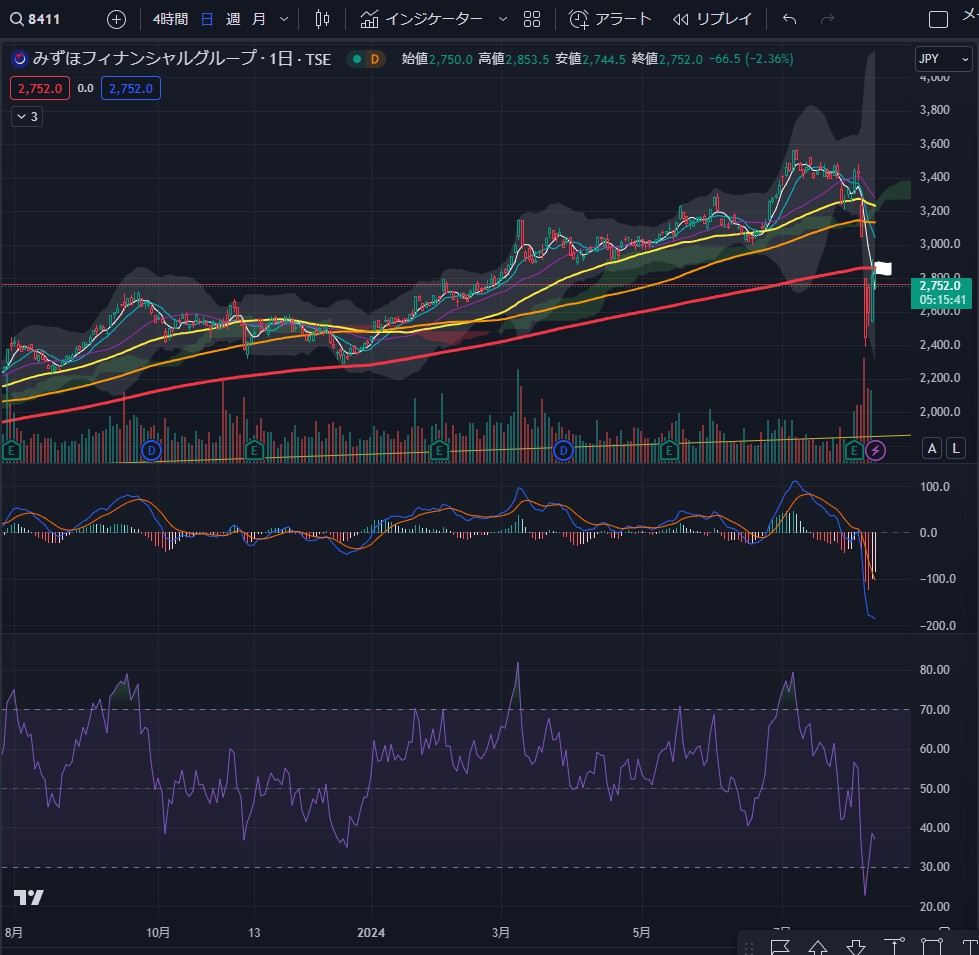Start bar replay with リプレイ
Image resolution: width=979 pixels, height=955 pixels.
tap(712, 19)
